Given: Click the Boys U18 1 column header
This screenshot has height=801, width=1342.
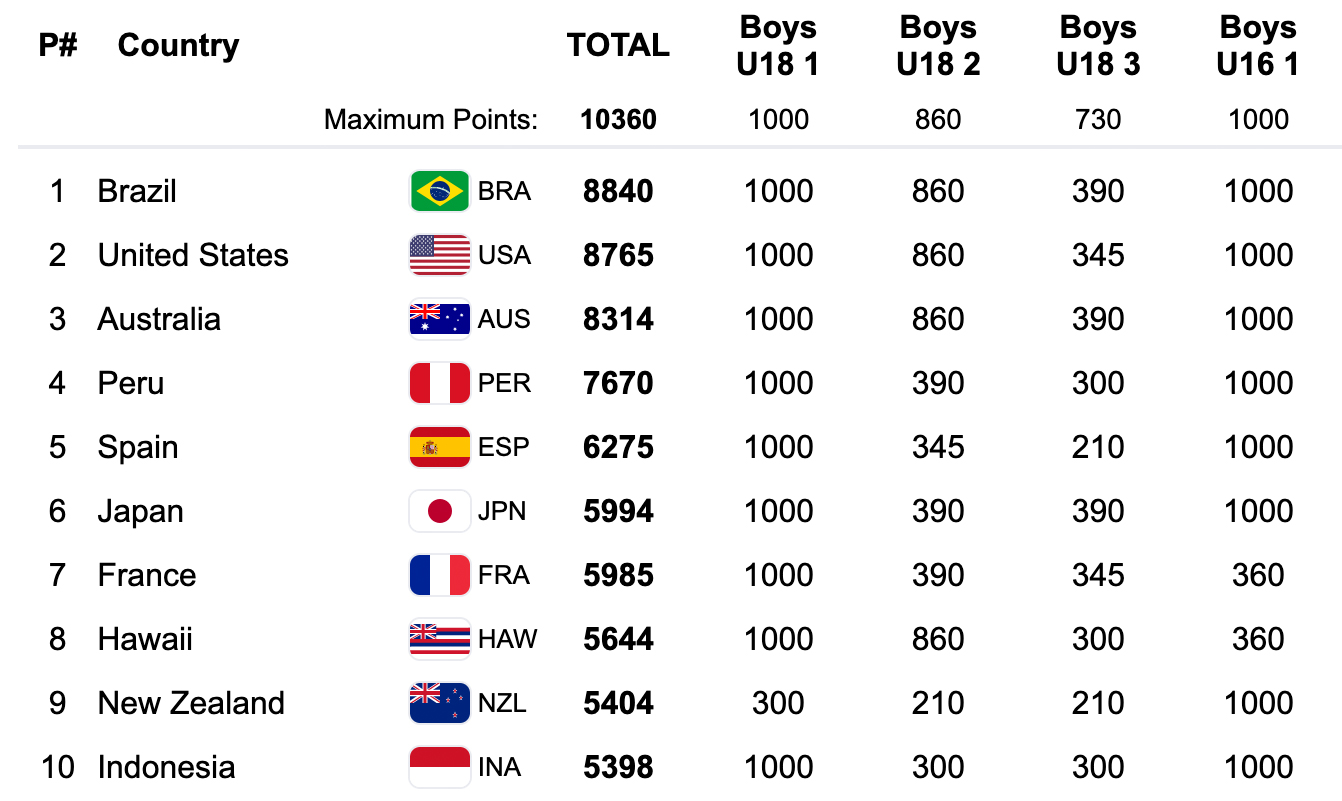Looking at the screenshot, I should (x=778, y=46).
